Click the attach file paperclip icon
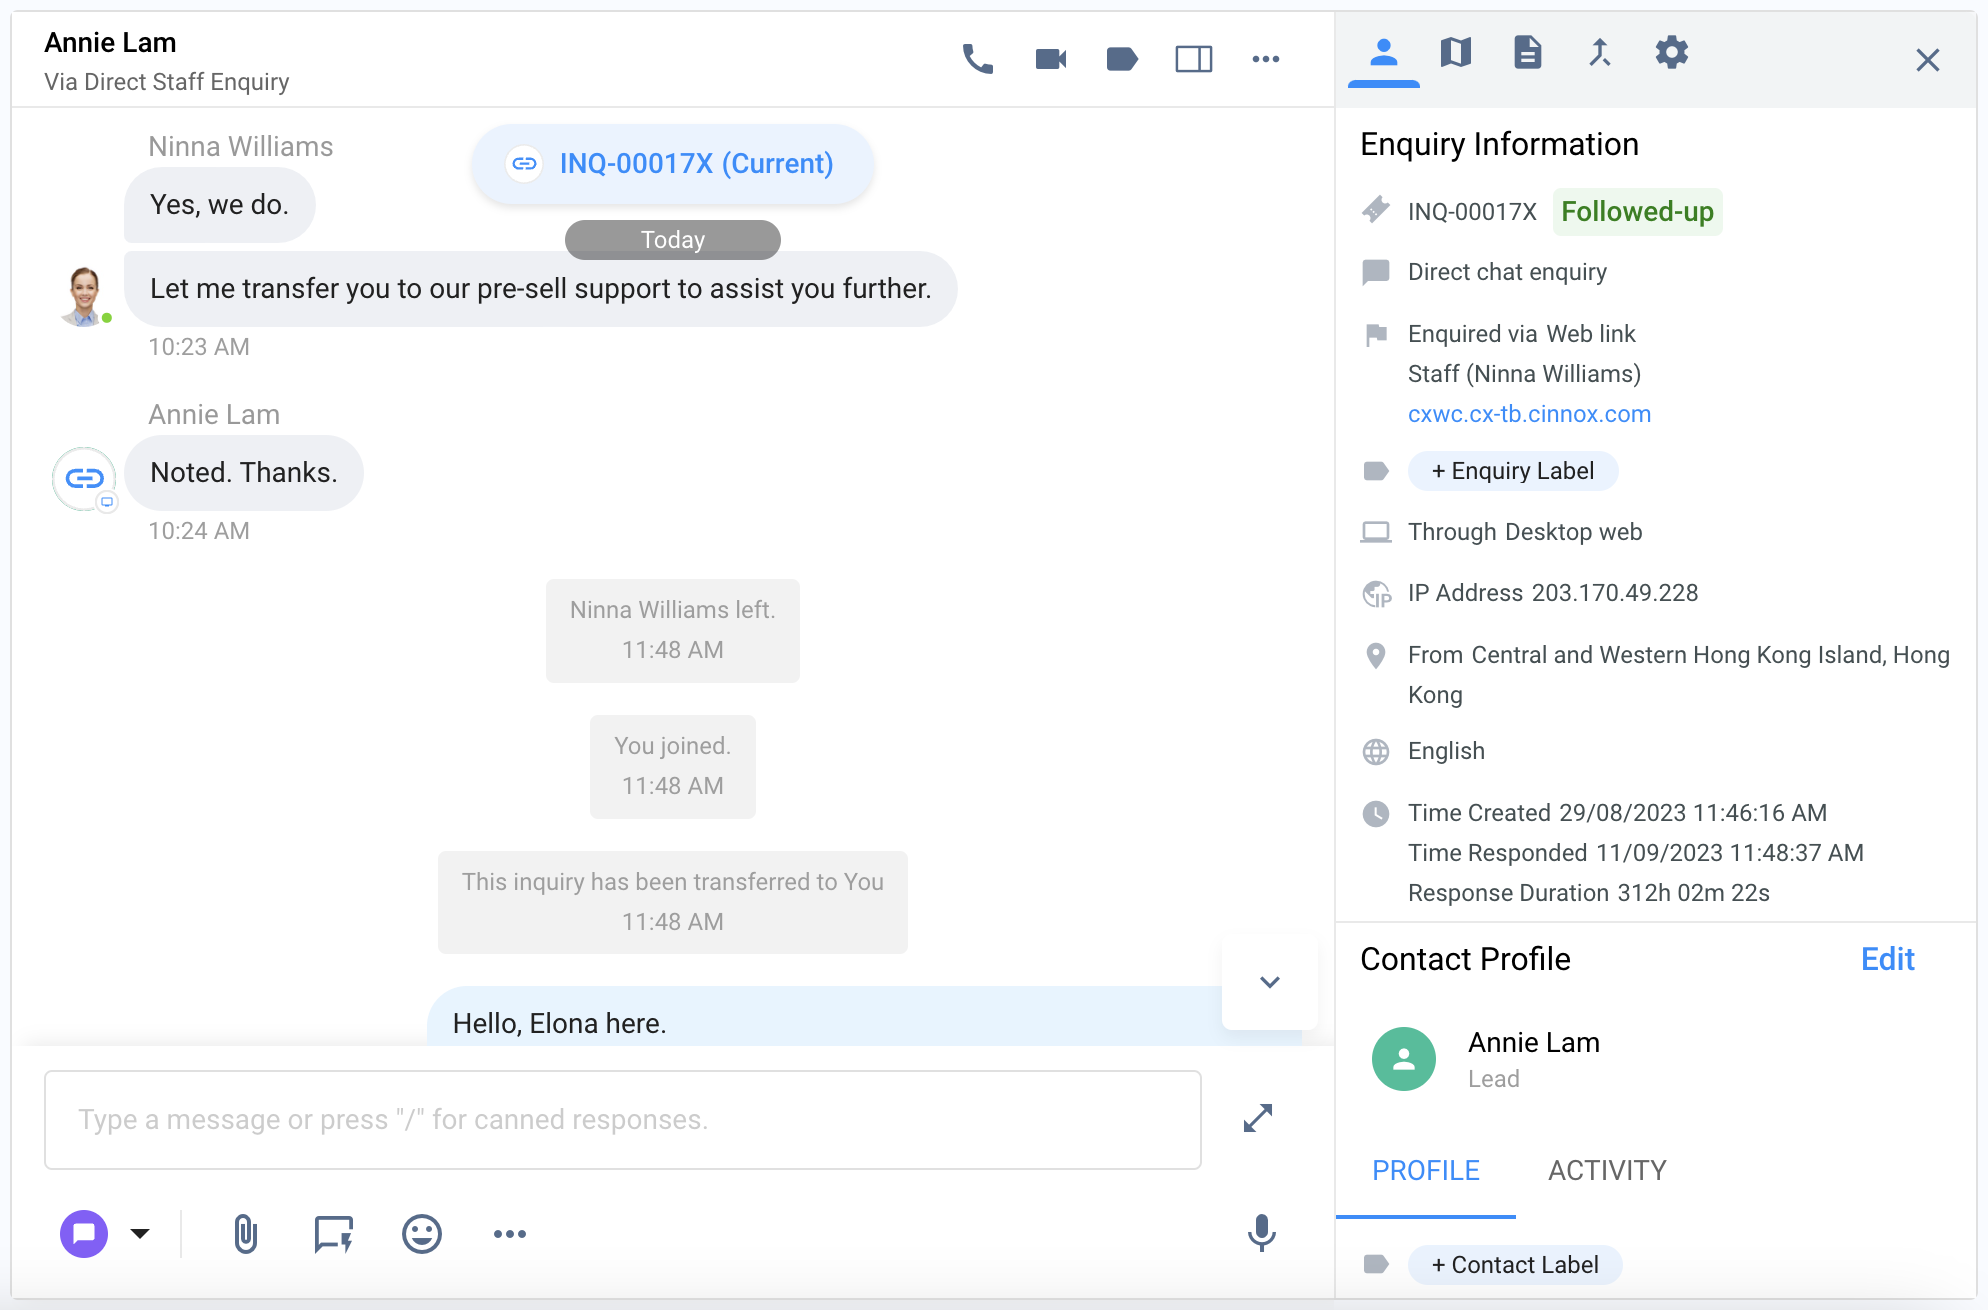The height and width of the screenshot is (1310, 1988). [x=245, y=1234]
